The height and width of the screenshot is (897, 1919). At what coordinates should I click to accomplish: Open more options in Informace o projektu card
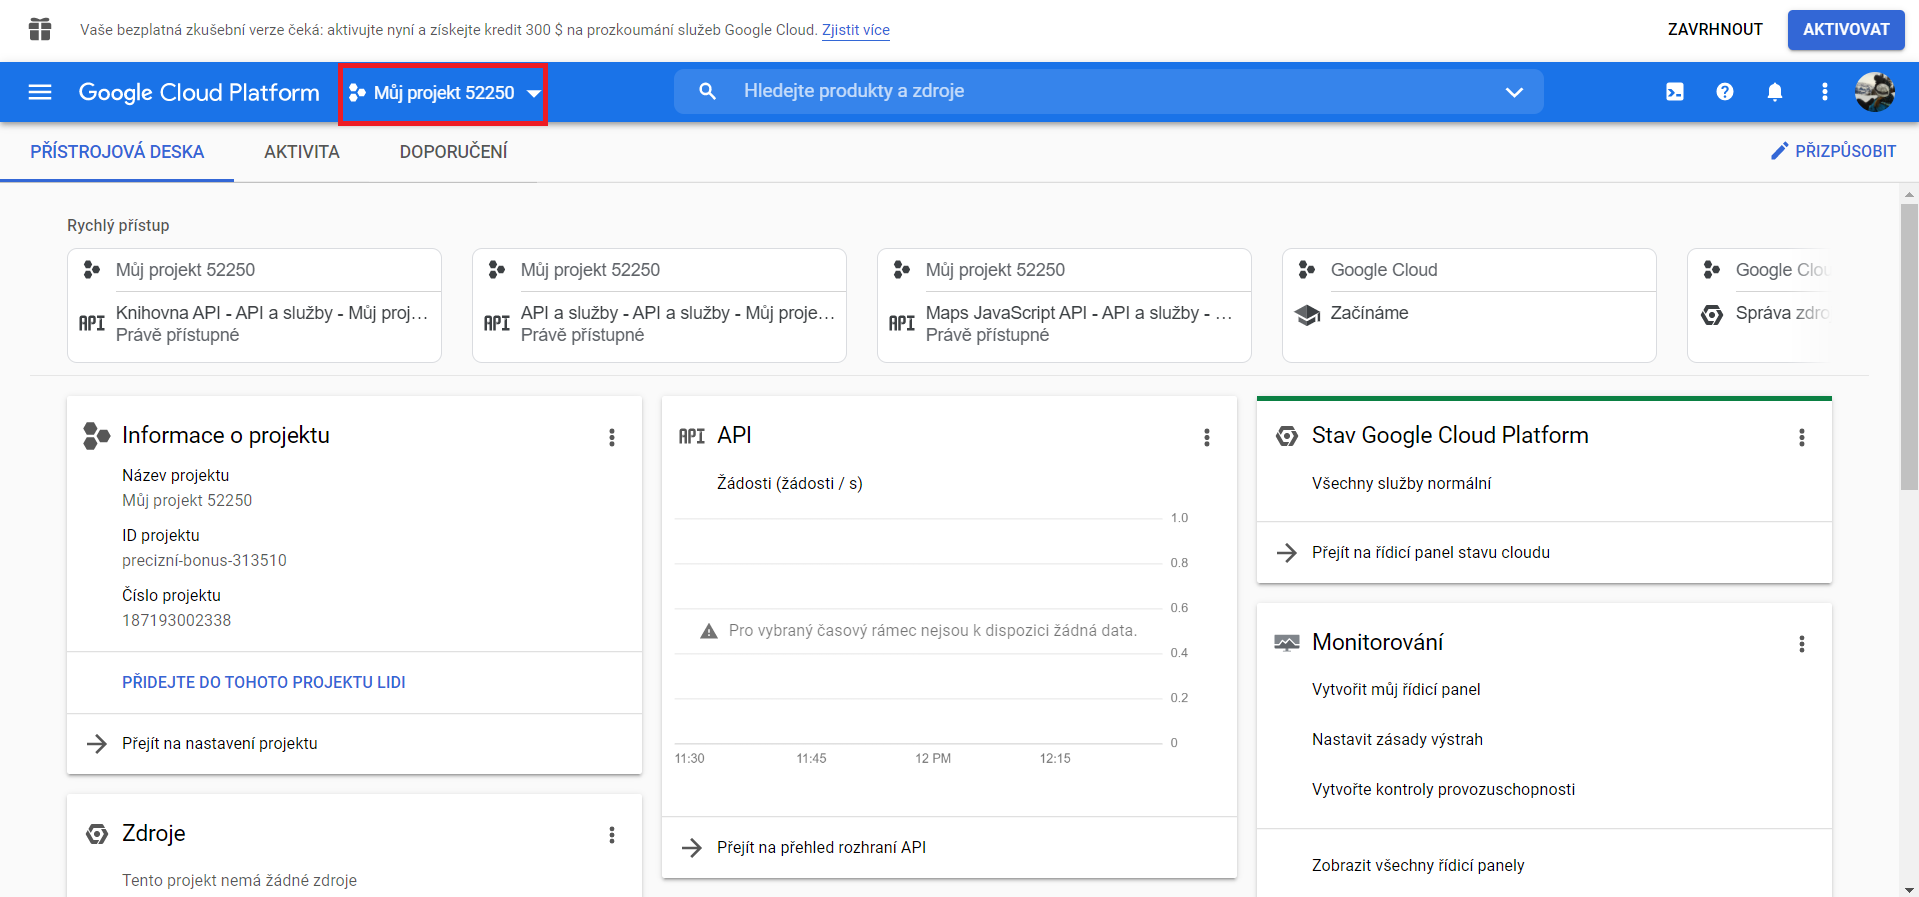(612, 437)
